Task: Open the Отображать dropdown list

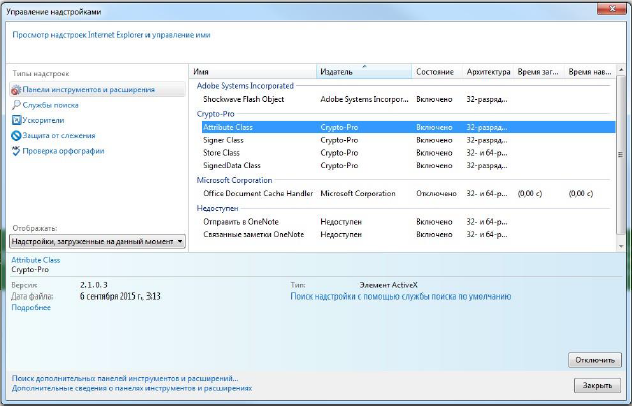Action: [97, 242]
